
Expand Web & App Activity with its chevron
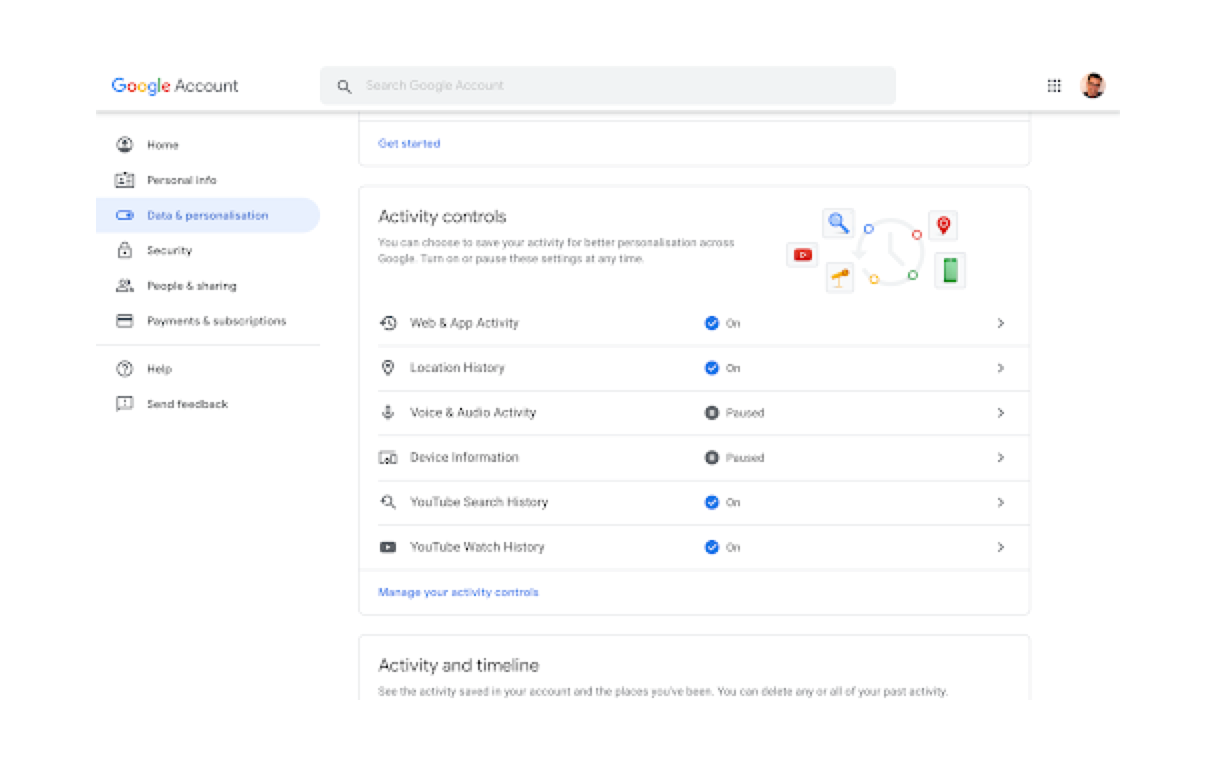[x=1000, y=323]
